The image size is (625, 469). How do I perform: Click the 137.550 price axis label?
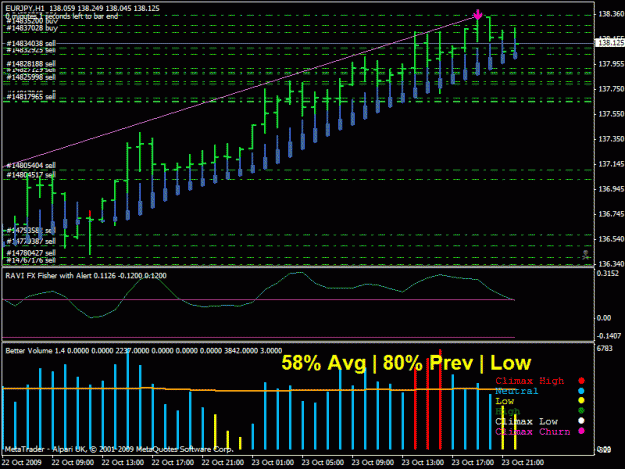click(x=611, y=114)
